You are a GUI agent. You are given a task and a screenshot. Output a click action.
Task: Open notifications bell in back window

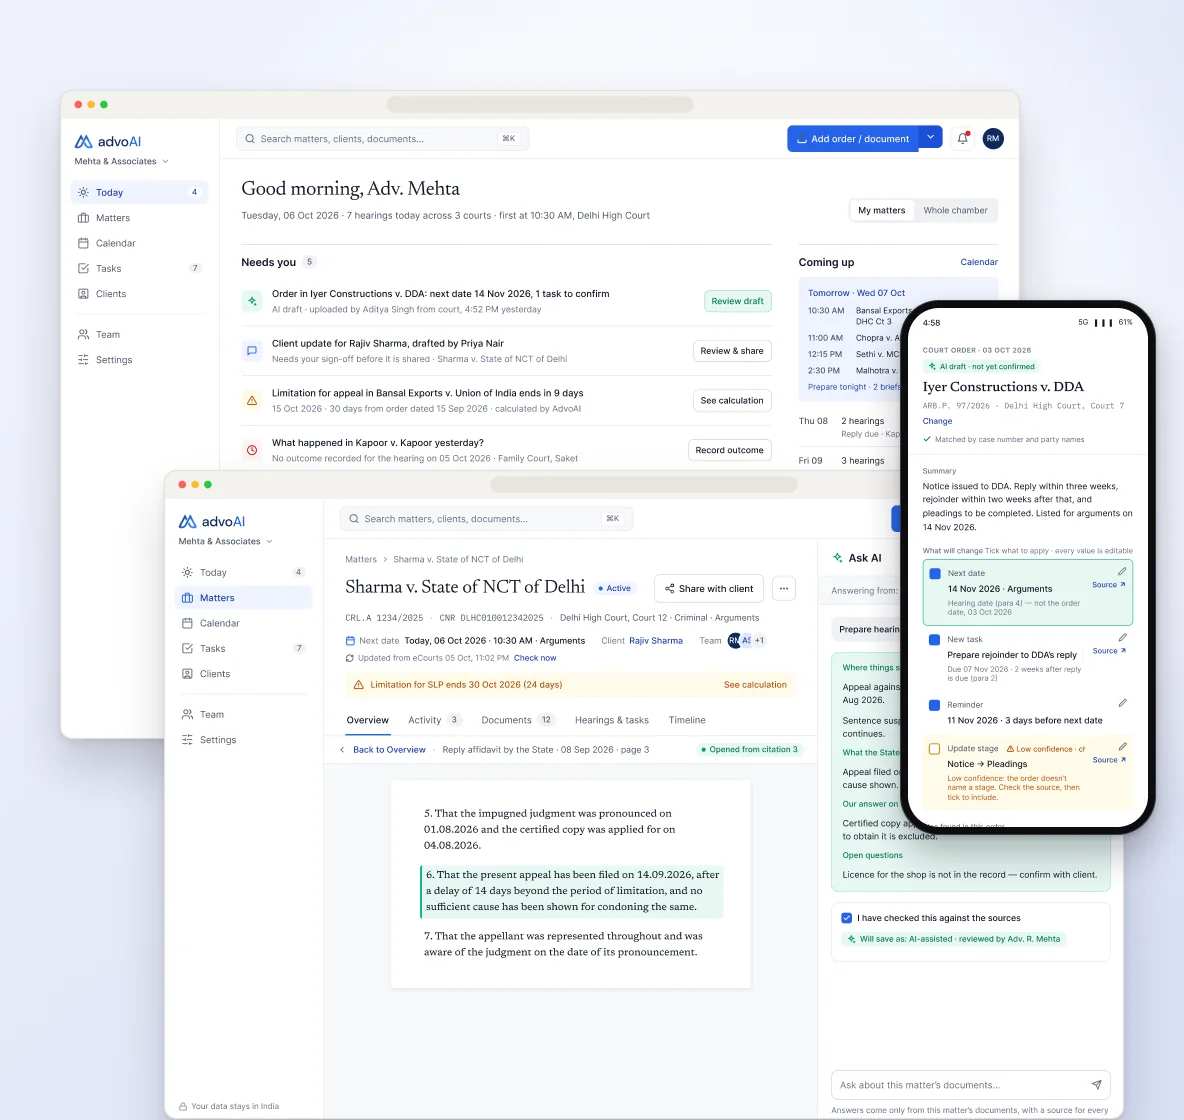(x=962, y=138)
